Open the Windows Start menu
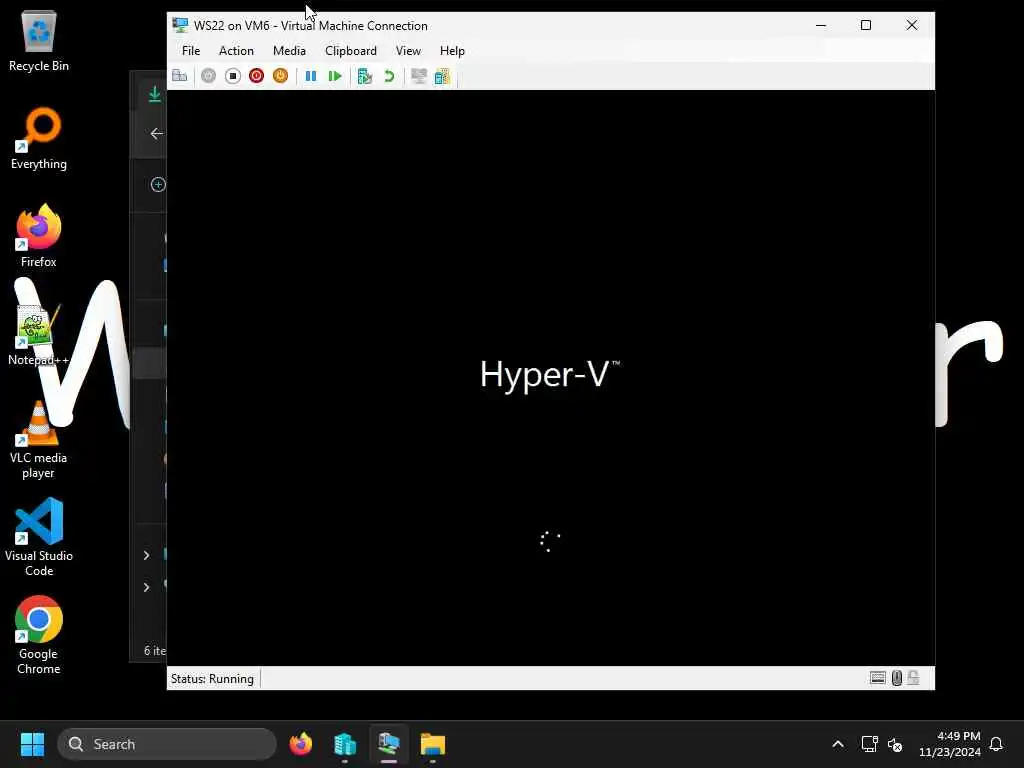Image resolution: width=1024 pixels, height=768 pixels. tap(32, 744)
